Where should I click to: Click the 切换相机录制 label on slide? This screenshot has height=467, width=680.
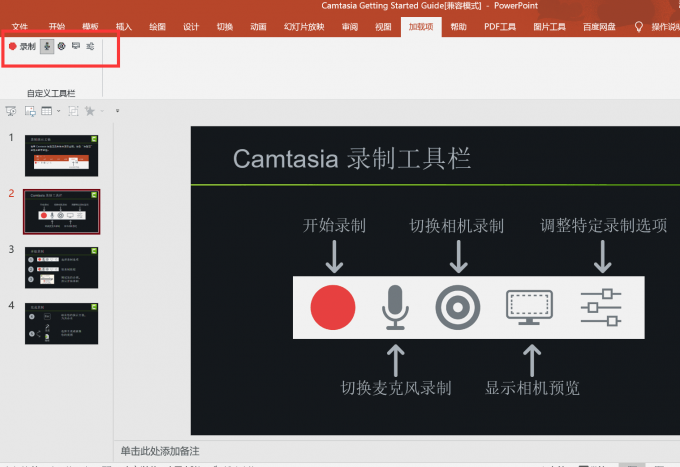pos(457,225)
